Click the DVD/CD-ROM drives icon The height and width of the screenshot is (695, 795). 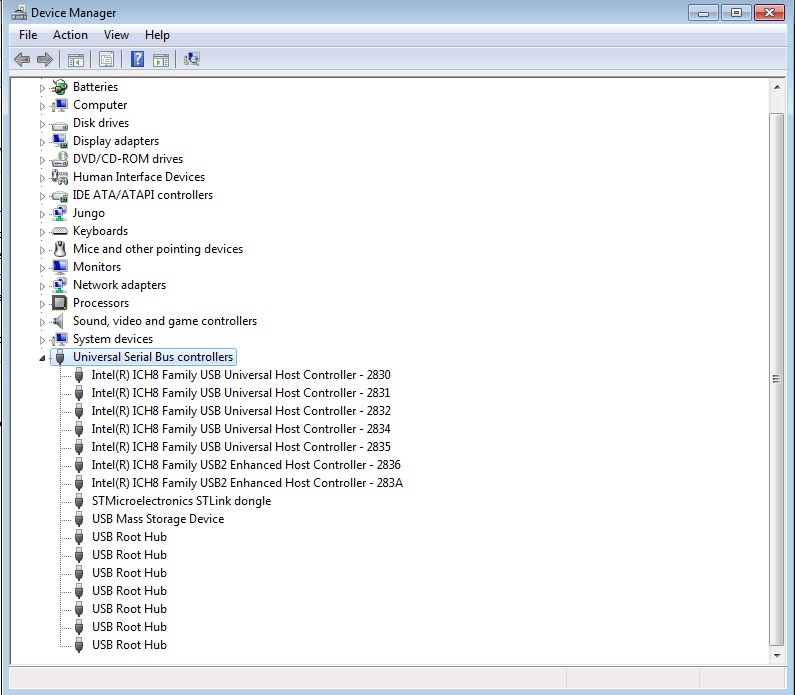tap(59, 159)
